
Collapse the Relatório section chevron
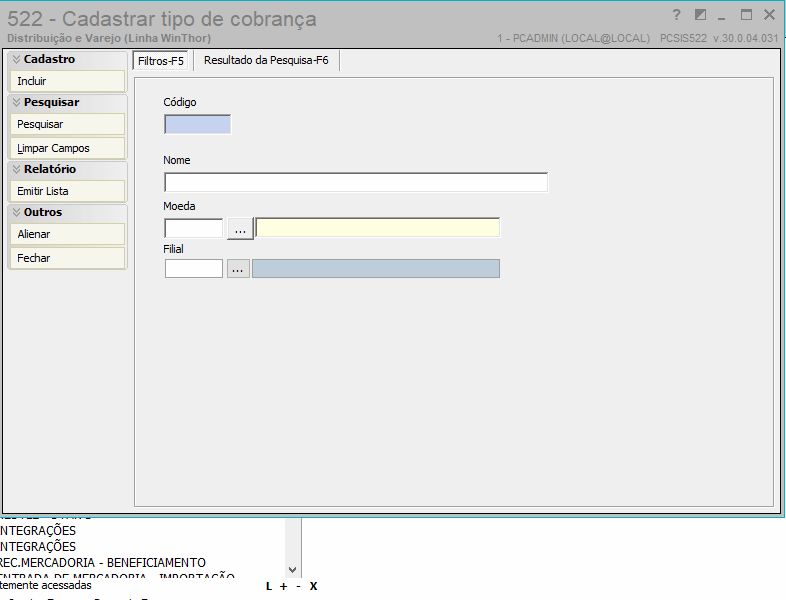(x=17, y=169)
